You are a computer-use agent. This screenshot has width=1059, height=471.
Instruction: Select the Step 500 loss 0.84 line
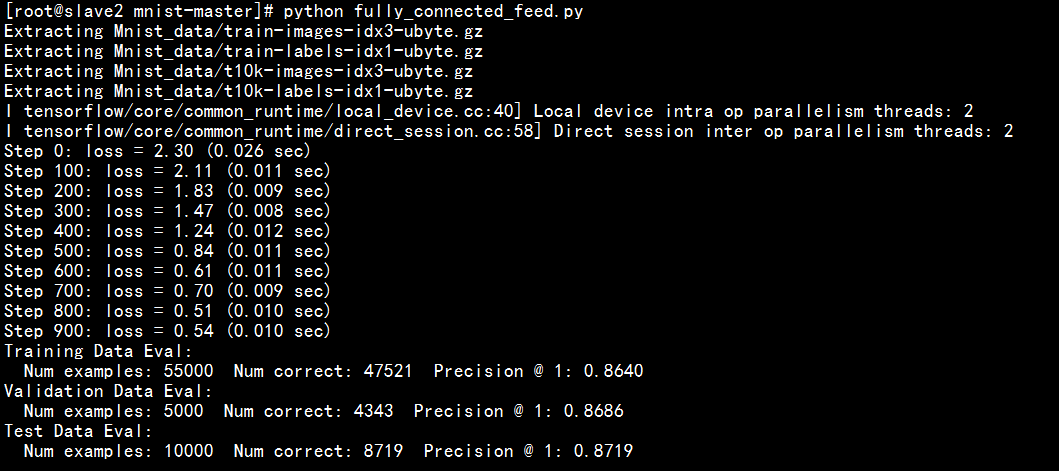click(167, 251)
